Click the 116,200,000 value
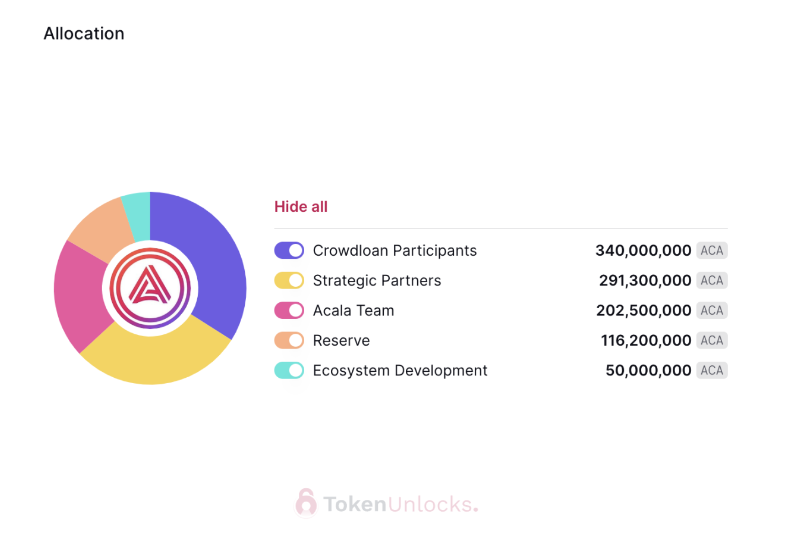The height and width of the screenshot is (536, 792). (x=646, y=340)
